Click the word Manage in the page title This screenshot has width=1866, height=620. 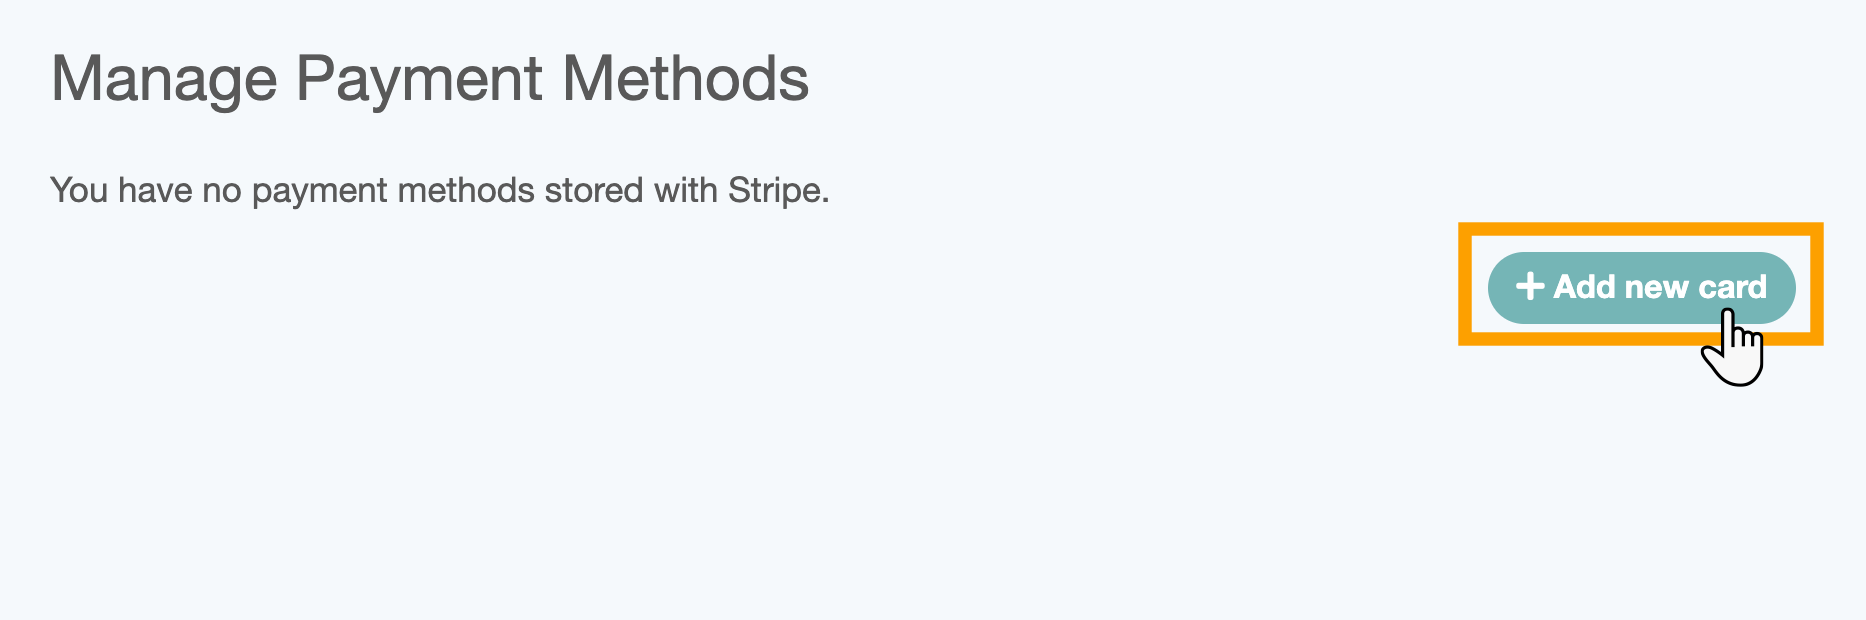pos(164,79)
